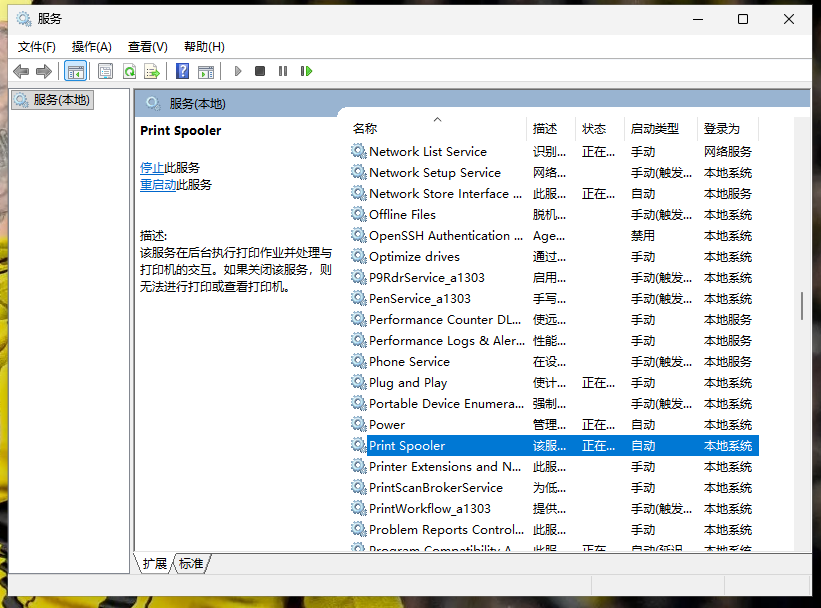Click the vertical scrollbar thumb of services list

pyautogui.click(x=802, y=306)
